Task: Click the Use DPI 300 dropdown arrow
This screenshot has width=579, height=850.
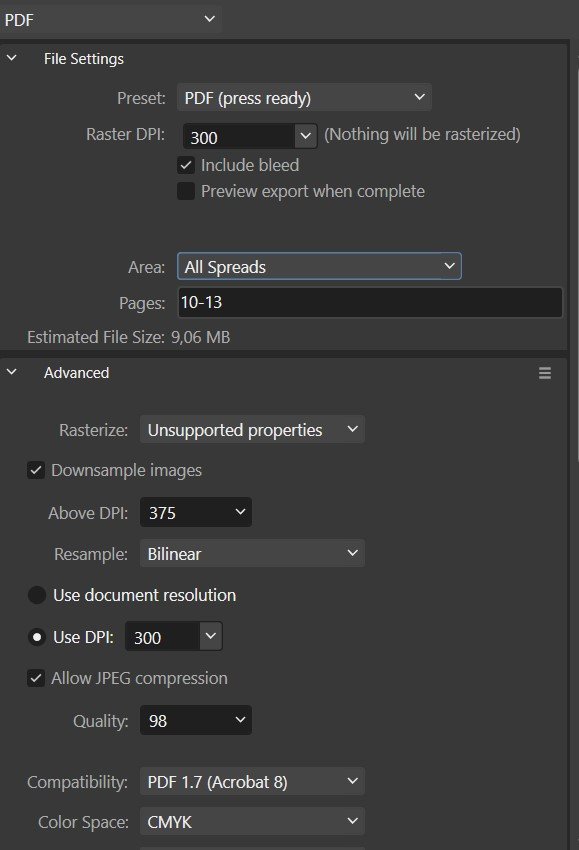Action: point(211,636)
